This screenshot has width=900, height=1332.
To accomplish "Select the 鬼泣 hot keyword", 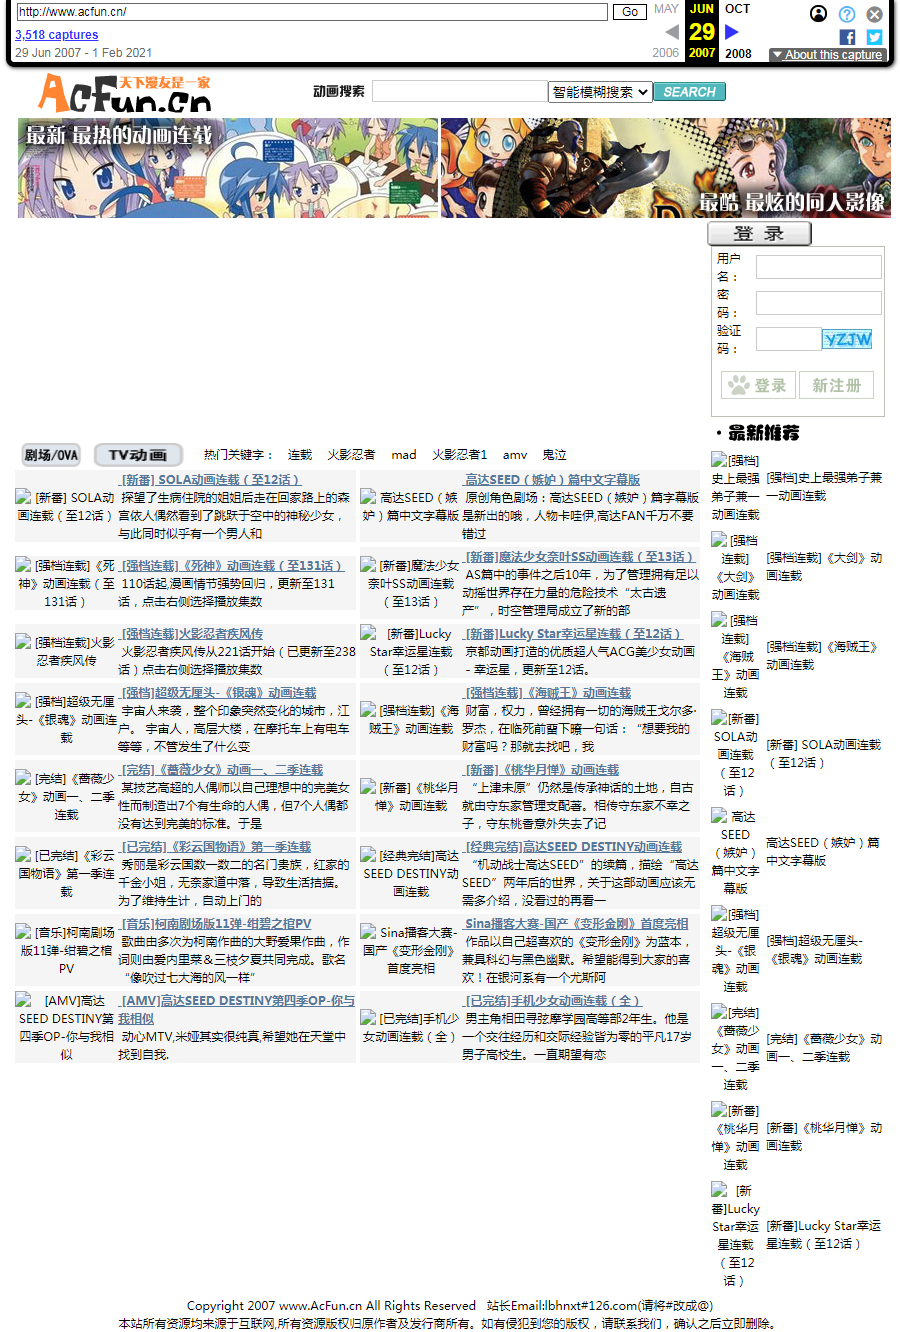I will [x=554, y=455].
